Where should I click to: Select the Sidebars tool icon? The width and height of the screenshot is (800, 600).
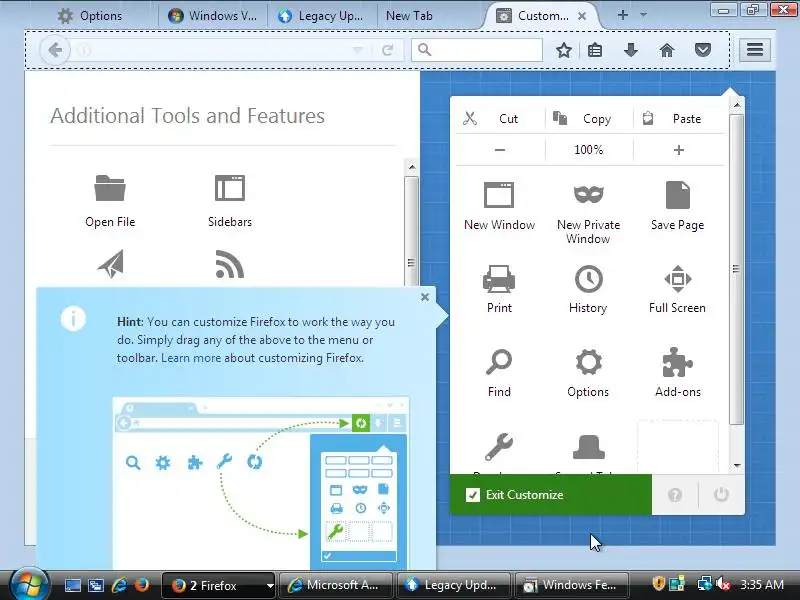(230, 188)
